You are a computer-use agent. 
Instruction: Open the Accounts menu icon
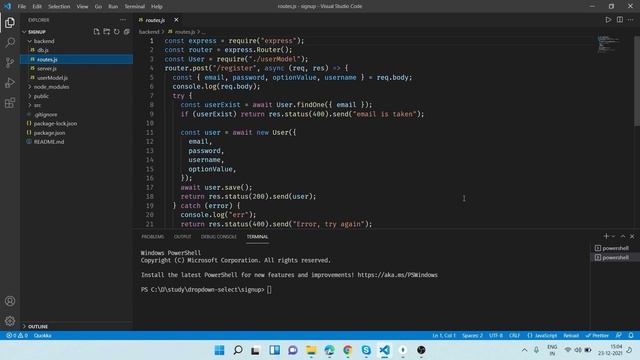pyautogui.click(x=10, y=301)
